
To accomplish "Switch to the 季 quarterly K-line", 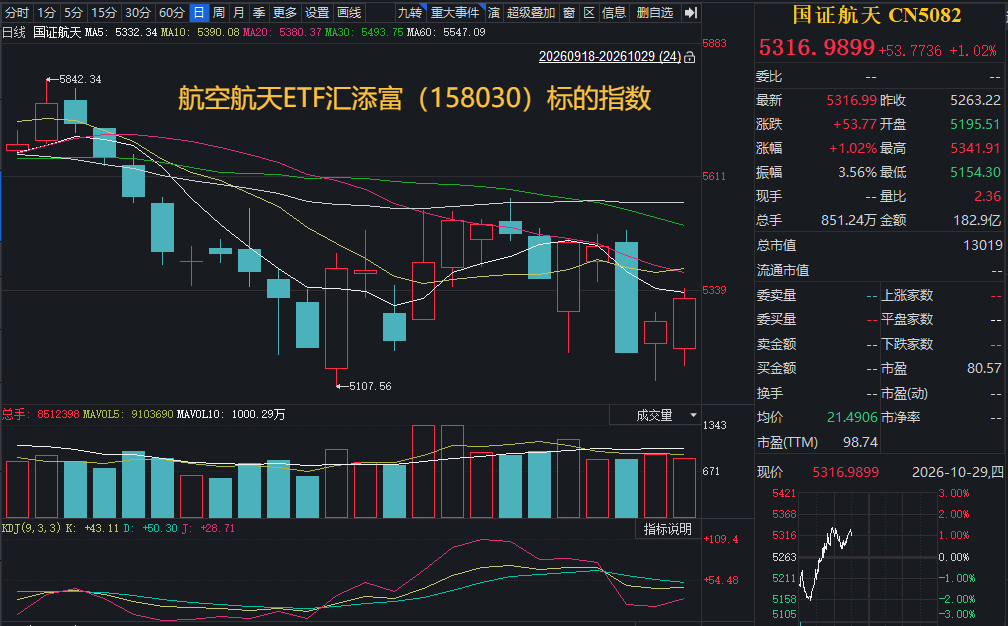I will click(x=259, y=13).
